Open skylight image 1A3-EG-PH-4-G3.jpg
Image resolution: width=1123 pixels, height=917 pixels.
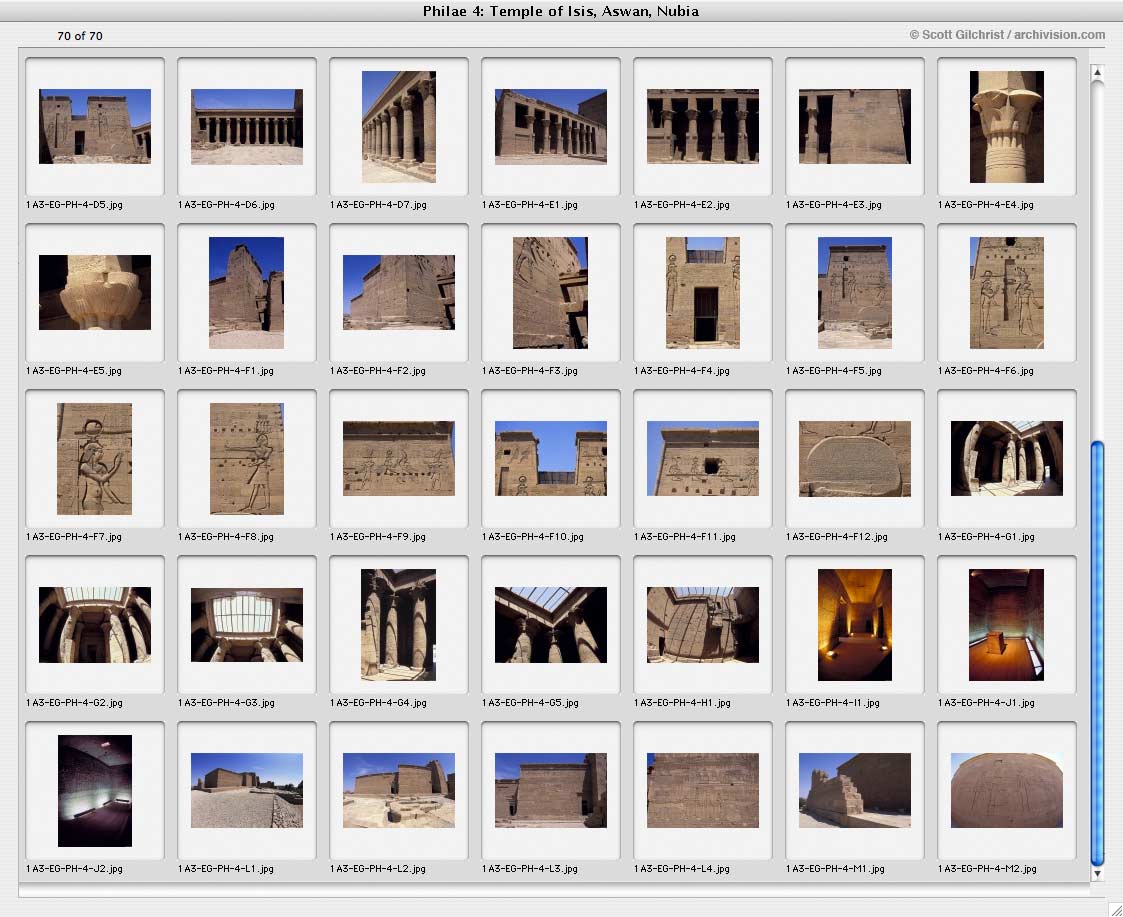[x=246, y=625]
